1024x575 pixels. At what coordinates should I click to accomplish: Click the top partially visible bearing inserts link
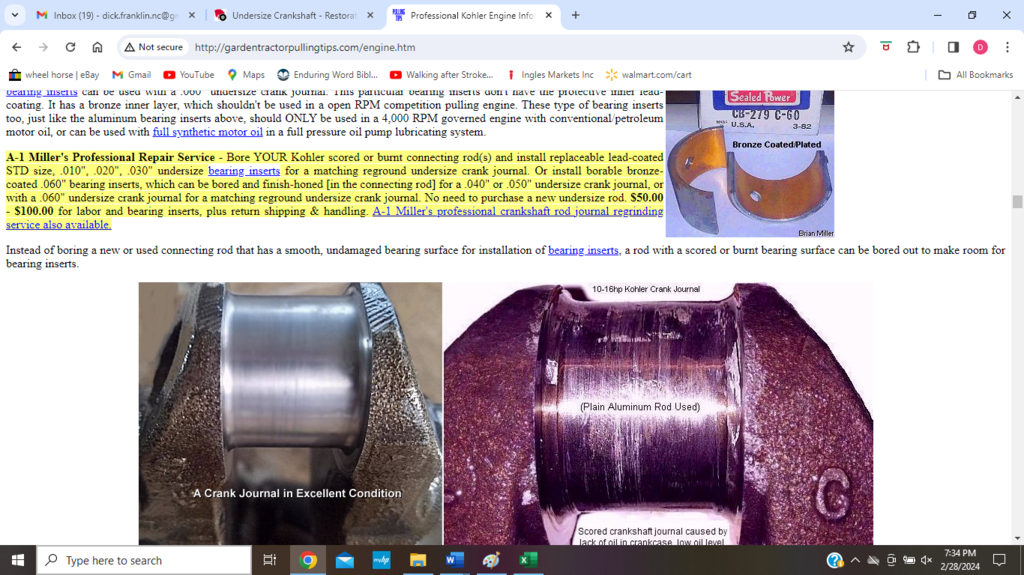pos(42,93)
